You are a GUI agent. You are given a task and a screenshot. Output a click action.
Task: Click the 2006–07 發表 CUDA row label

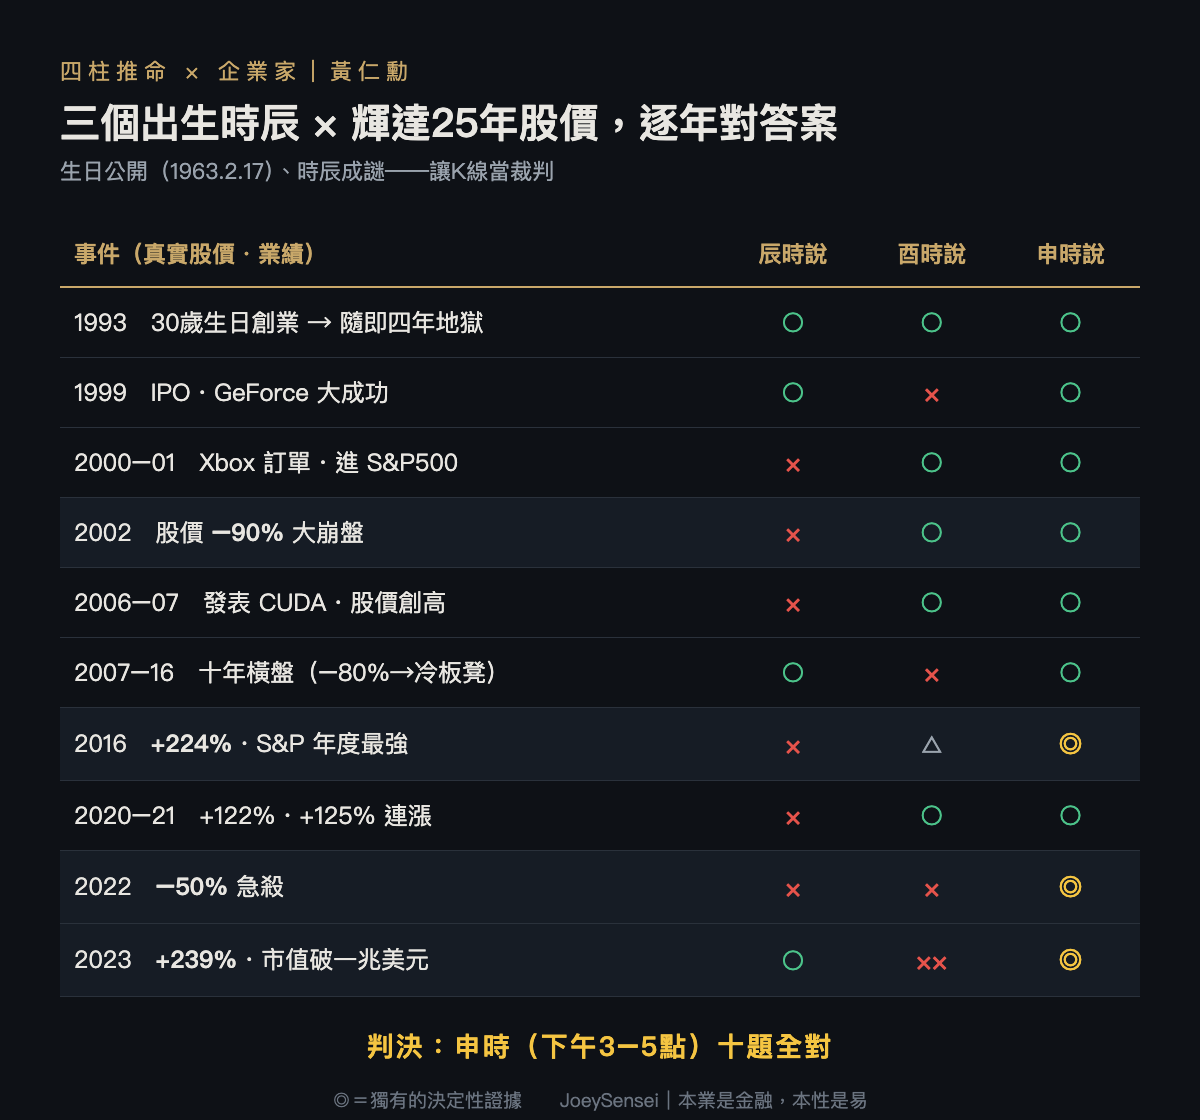260,603
